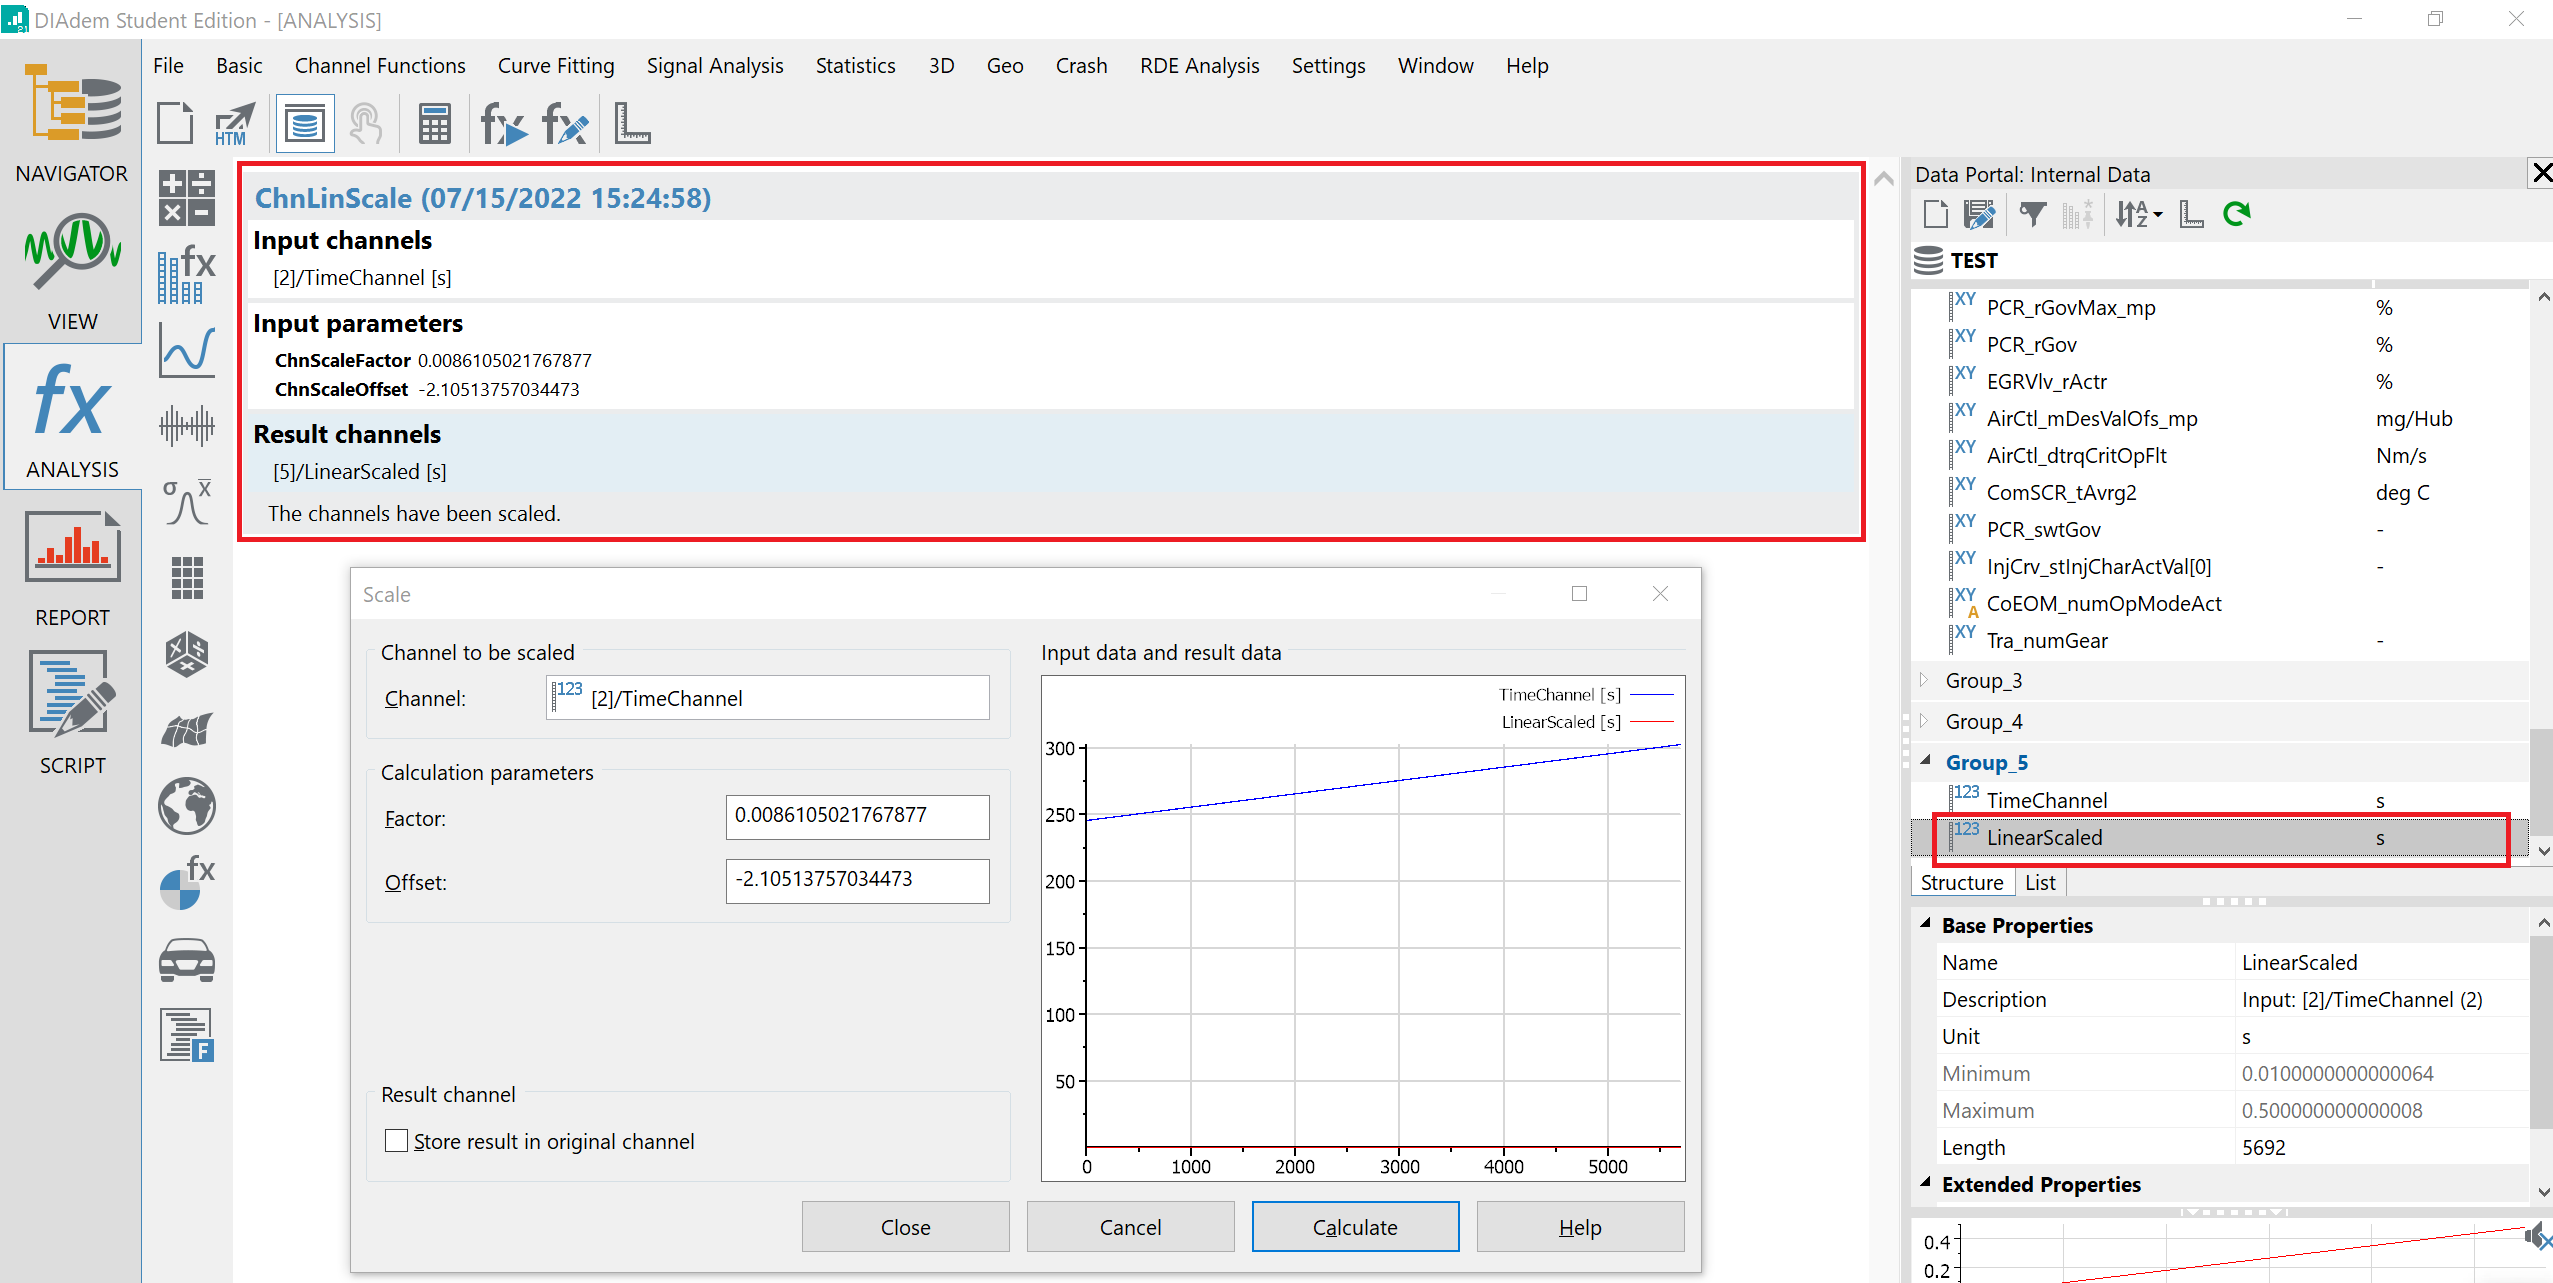Click Cancel in Scale dialog
The height and width of the screenshot is (1283, 2553).
pyautogui.click(x=1130, y=1227)
